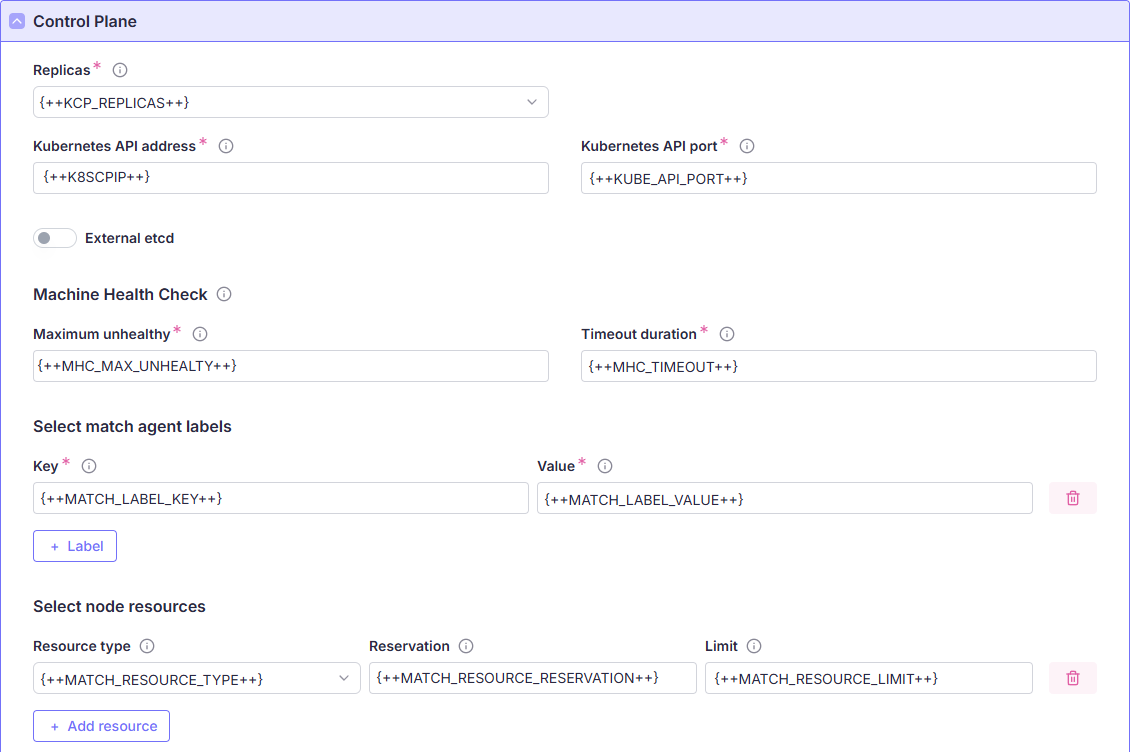Delete the match agent label row
This screenshot has height=752, width=1130.
1072,498
